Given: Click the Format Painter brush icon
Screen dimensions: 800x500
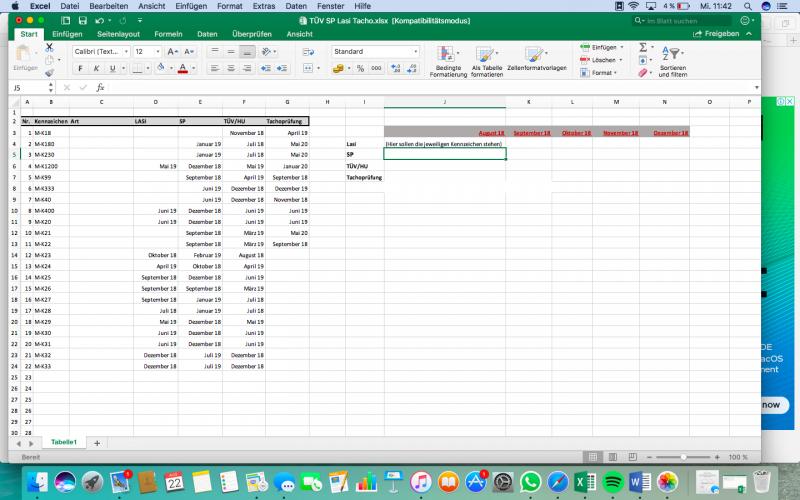Looking at the screenshot, I should pos(49,73).
